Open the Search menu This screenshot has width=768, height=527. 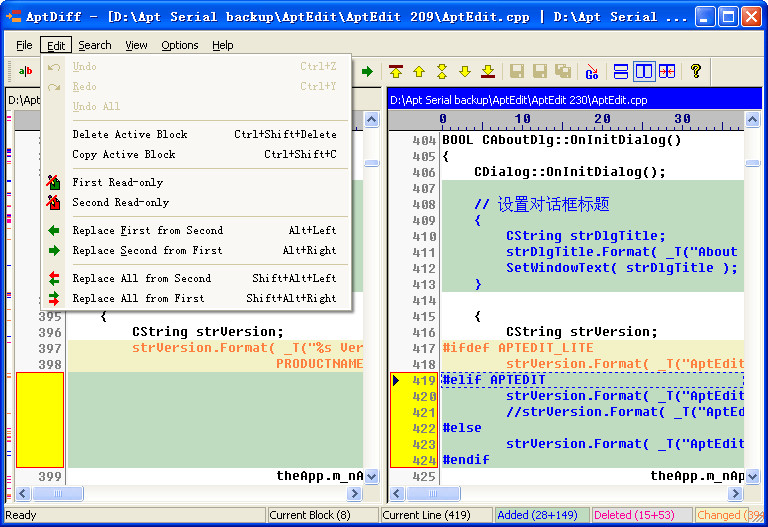[x=95, y=45]
